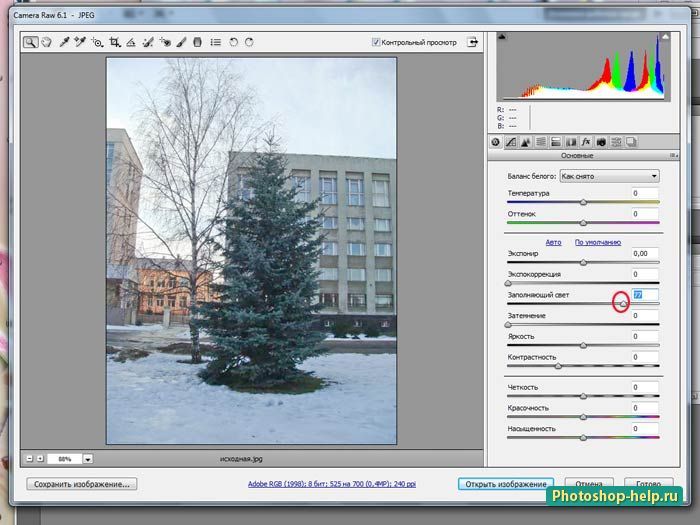Click the исходная.jpg file name

pyautogui.click(x=242, y=459)
